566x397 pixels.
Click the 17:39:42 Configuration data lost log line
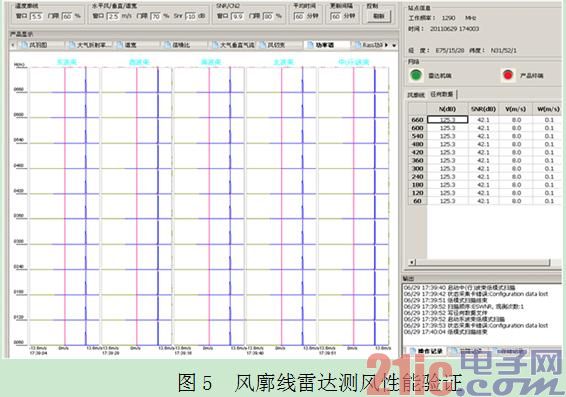[x=476, y=294]
